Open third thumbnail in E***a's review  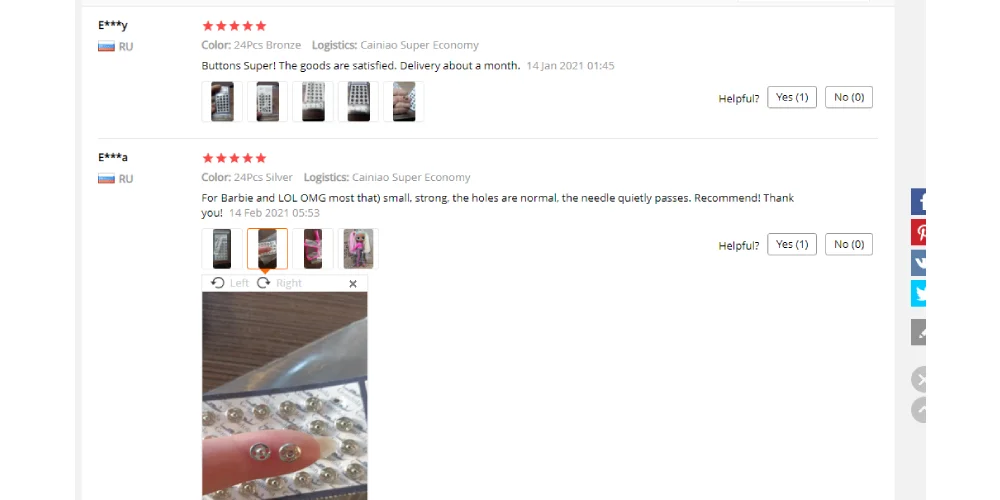313,249
